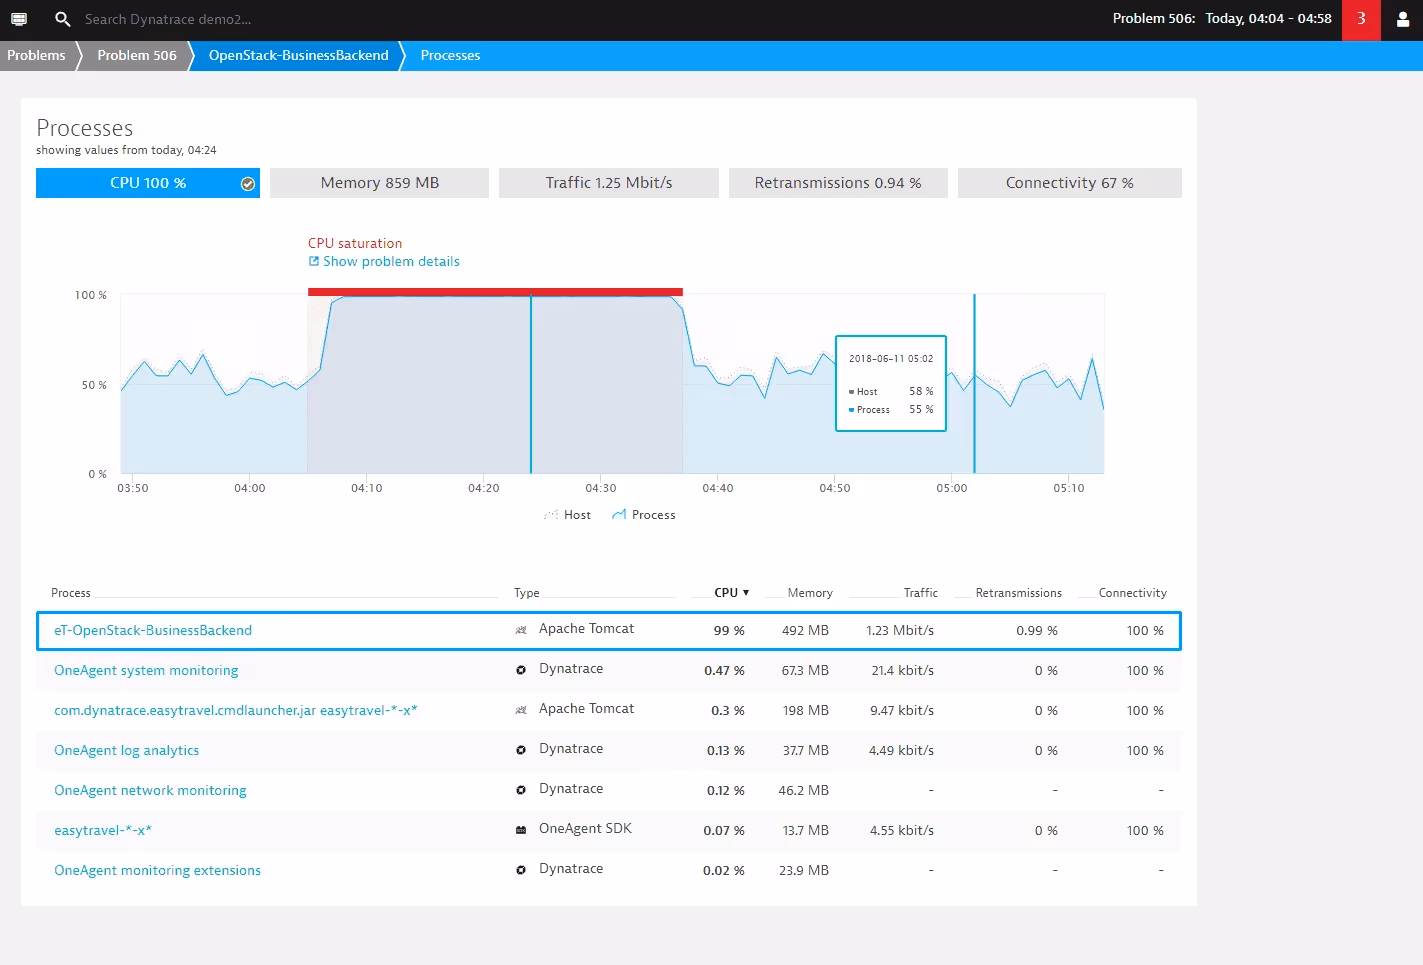Click the 0.47 % CPU value
The height and width of the screenshot is (965, 1423).
tap(724, 670)
